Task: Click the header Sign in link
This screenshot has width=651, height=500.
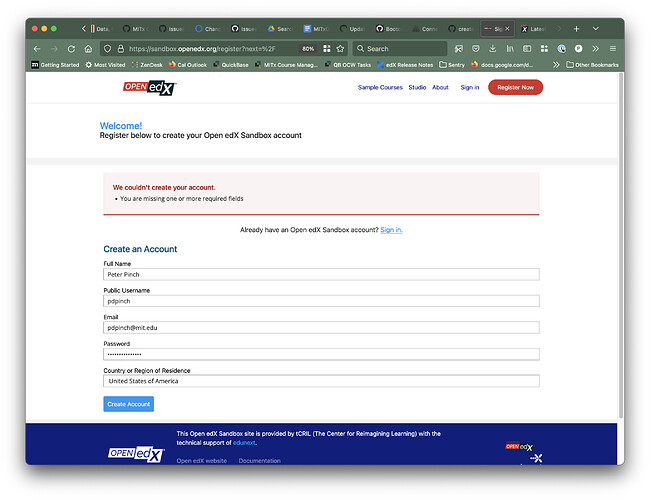Action: 470,87
